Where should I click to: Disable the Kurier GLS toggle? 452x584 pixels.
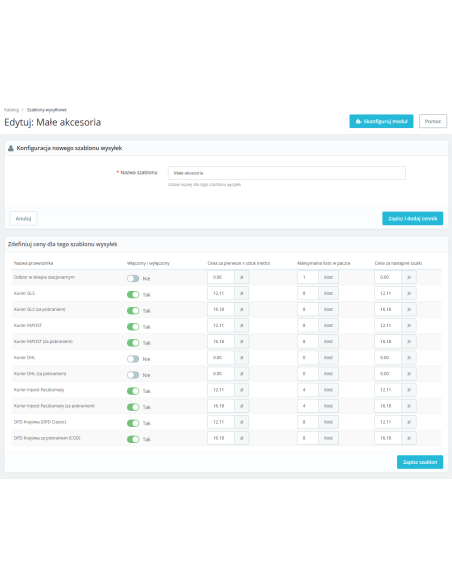pos(133,295)
